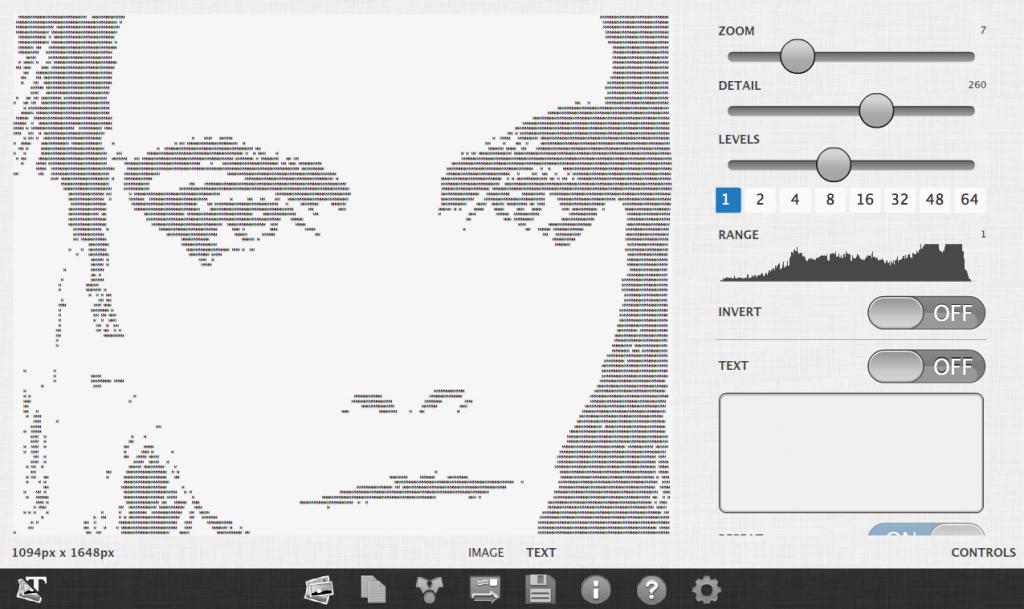Open the info icon
This screenshot has height=609, width=1024.
[596, 589]
